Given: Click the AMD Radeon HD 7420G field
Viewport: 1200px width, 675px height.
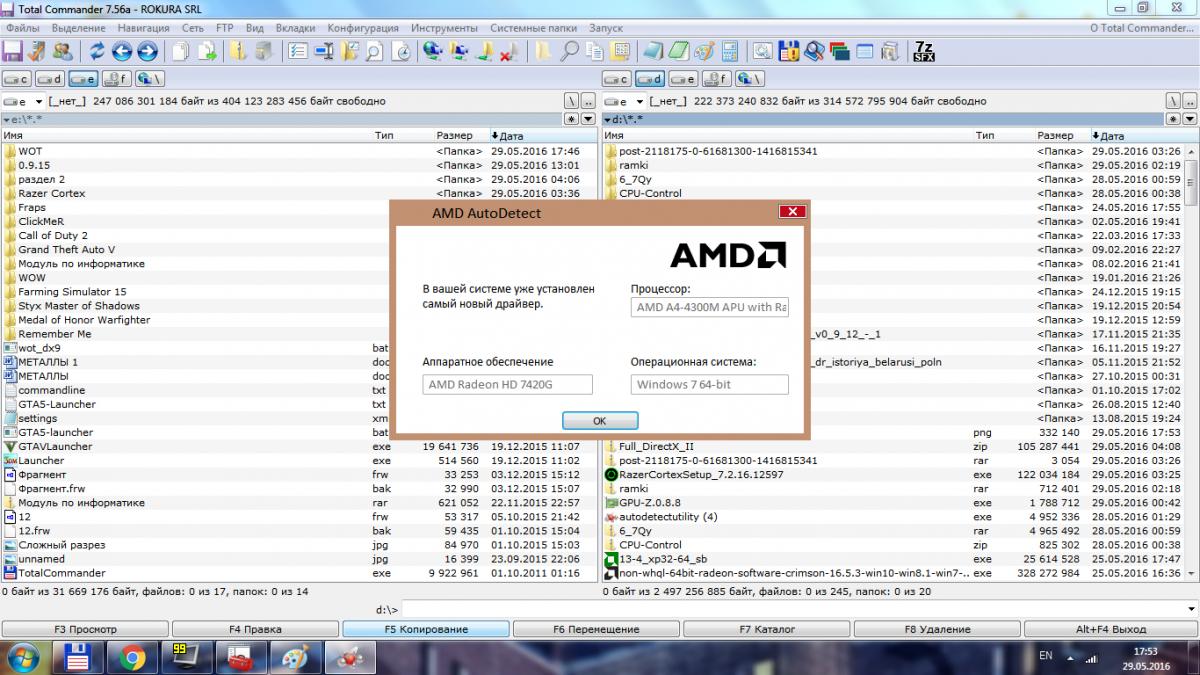Looking at the screenshot, I should click(507, 385).
